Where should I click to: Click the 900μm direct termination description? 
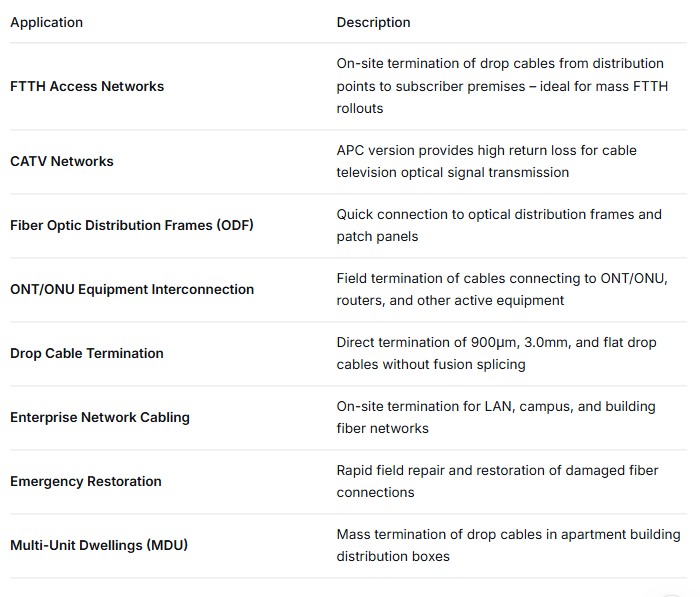(x=496, y=353)
